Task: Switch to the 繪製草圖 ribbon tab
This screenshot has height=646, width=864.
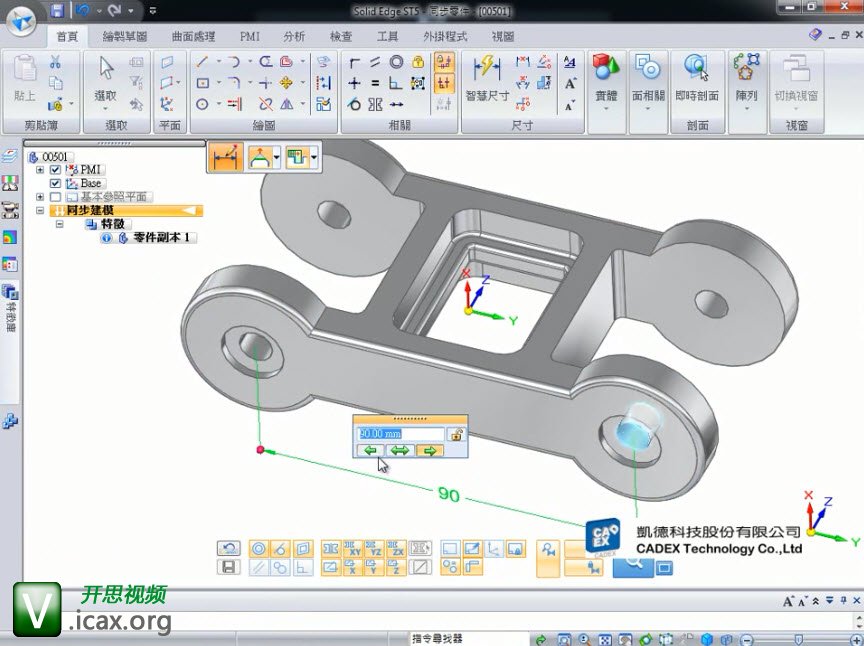Action: (124, 37)
